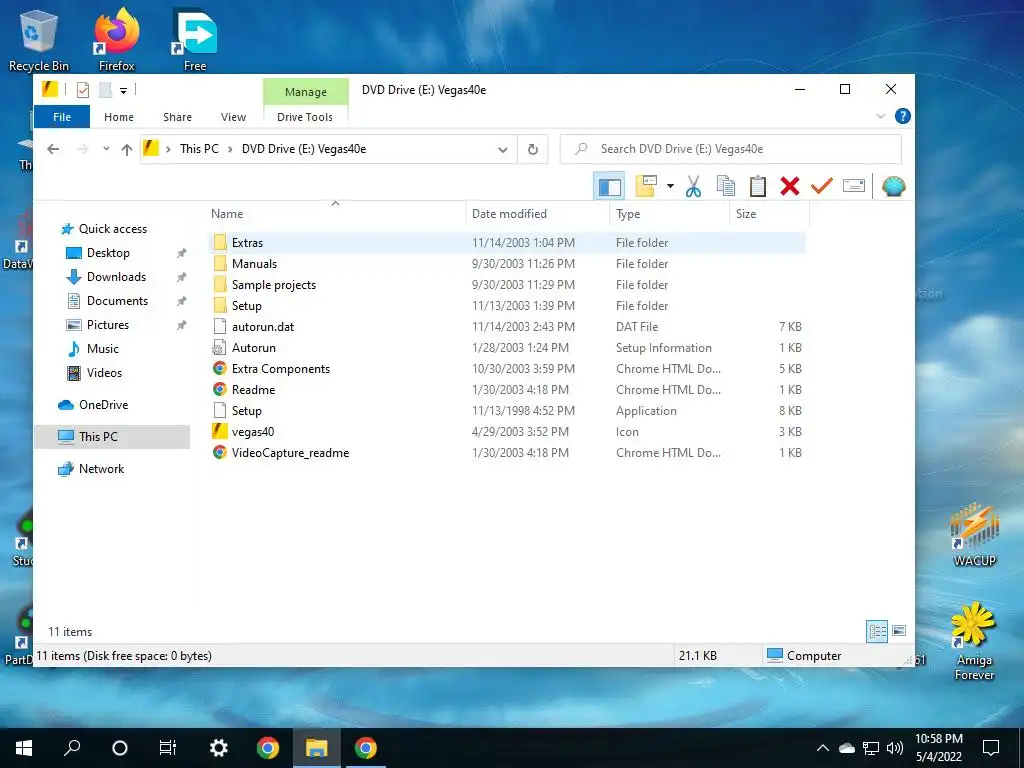This screenshot has width=1024, height=768.
Task: Click the orange checkmark Properties icon
Action: (x=822, y=187)
